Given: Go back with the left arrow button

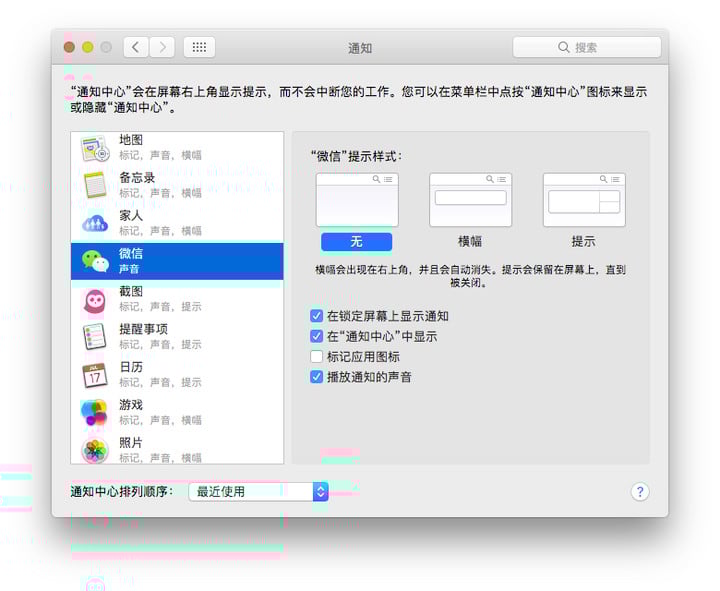Looking at the screenshot, I should [135, 47].
